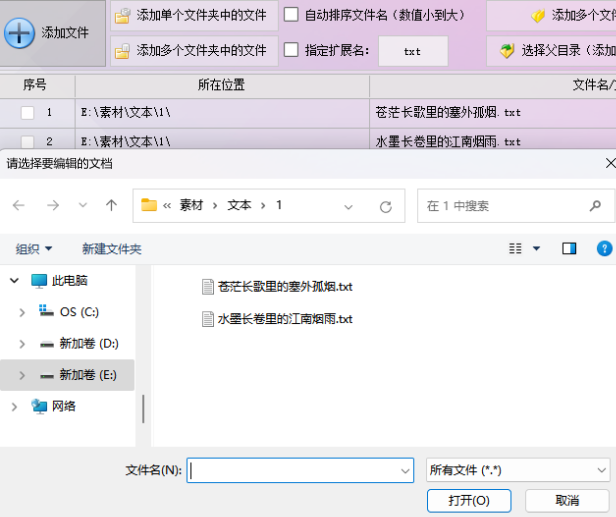Screen dimensions: 616x517
Task: Click the icon of 水墨长卷里的江南烟雨.txt
Action: click(x=207, y=319)
